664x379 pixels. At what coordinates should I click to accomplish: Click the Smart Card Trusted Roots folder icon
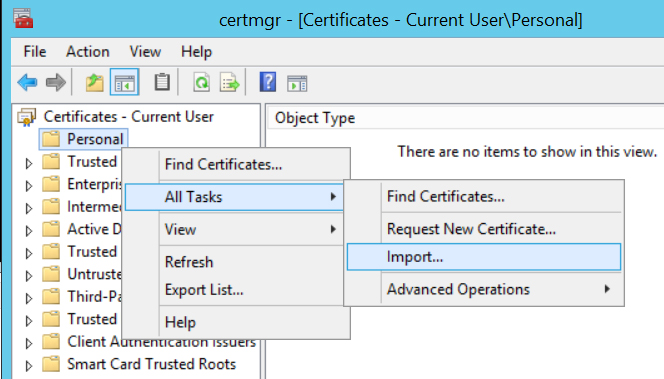(x=51, y=364)
